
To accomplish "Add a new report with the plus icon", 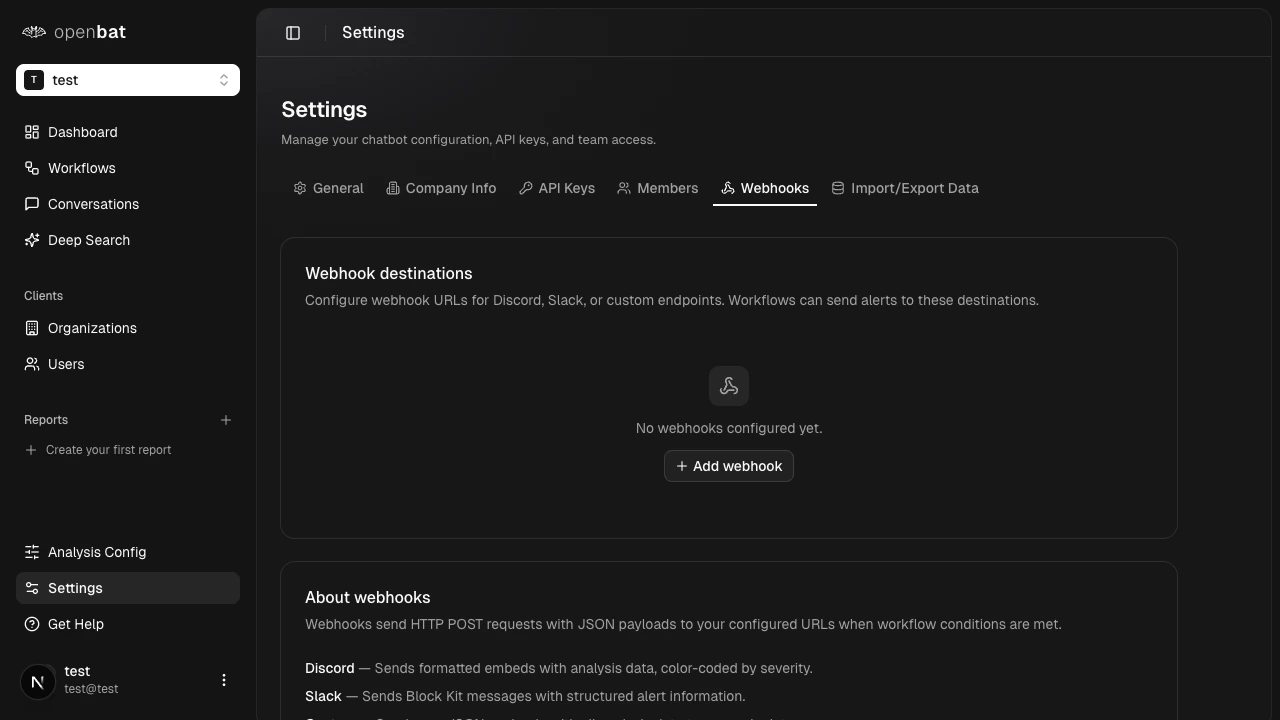I will pos(226,420).
